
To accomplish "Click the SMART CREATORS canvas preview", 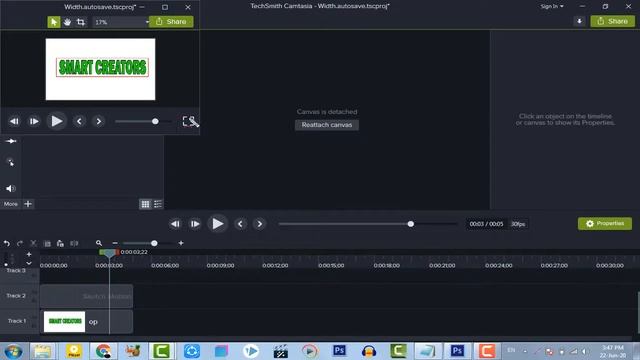I will point(100,69).
